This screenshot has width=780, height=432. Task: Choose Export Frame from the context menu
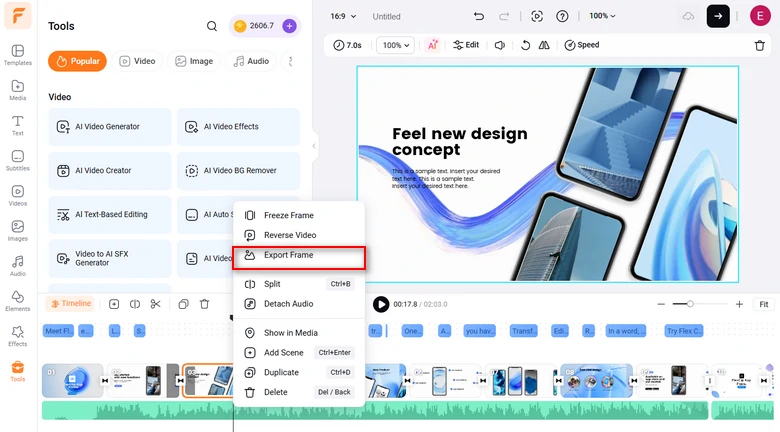pos(288,256)
